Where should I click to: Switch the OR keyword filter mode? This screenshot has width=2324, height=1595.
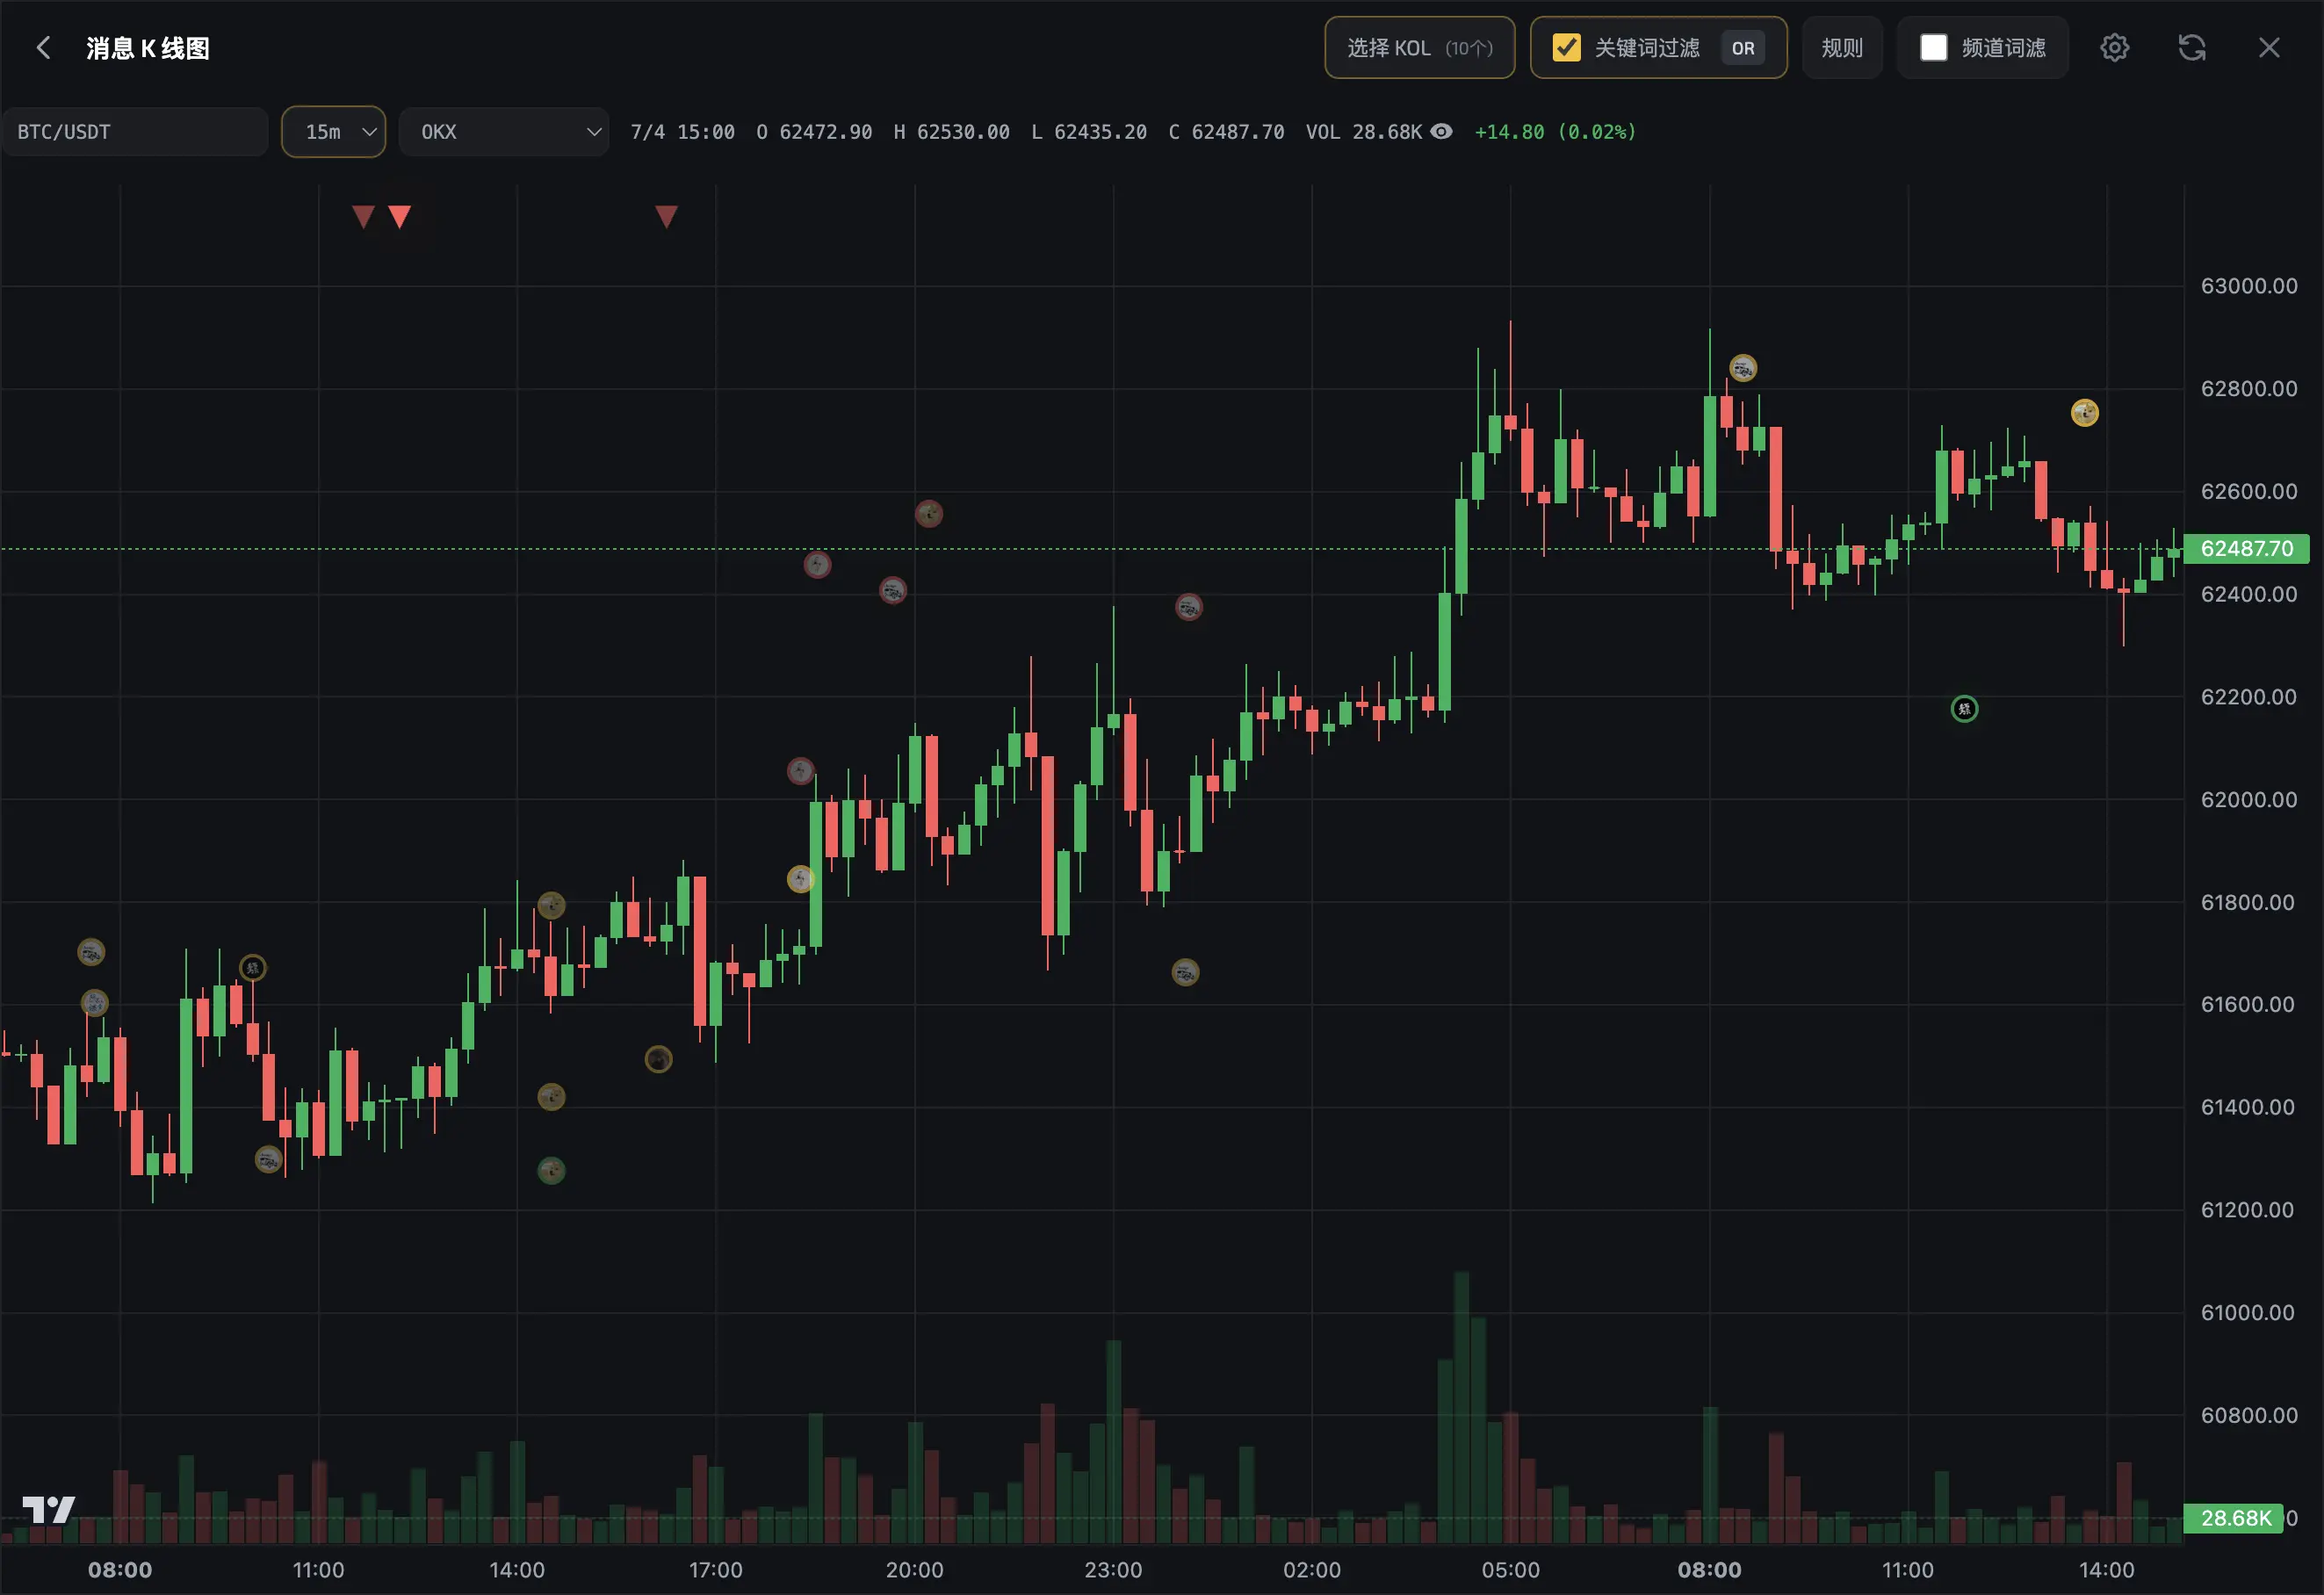1742,48
